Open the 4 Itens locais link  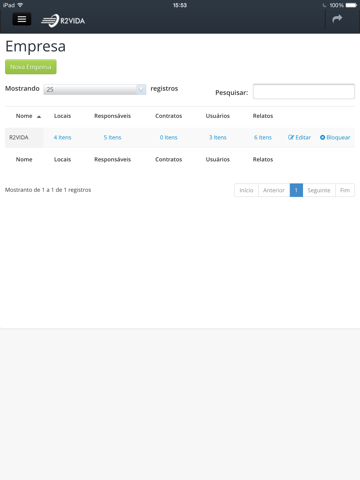(x=62, y=137)
